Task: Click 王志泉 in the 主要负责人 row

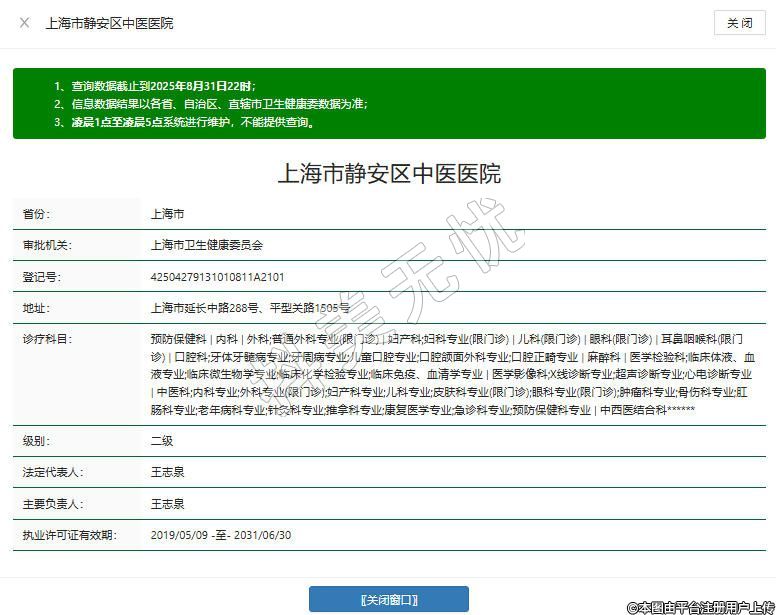Action: point(167,504)
